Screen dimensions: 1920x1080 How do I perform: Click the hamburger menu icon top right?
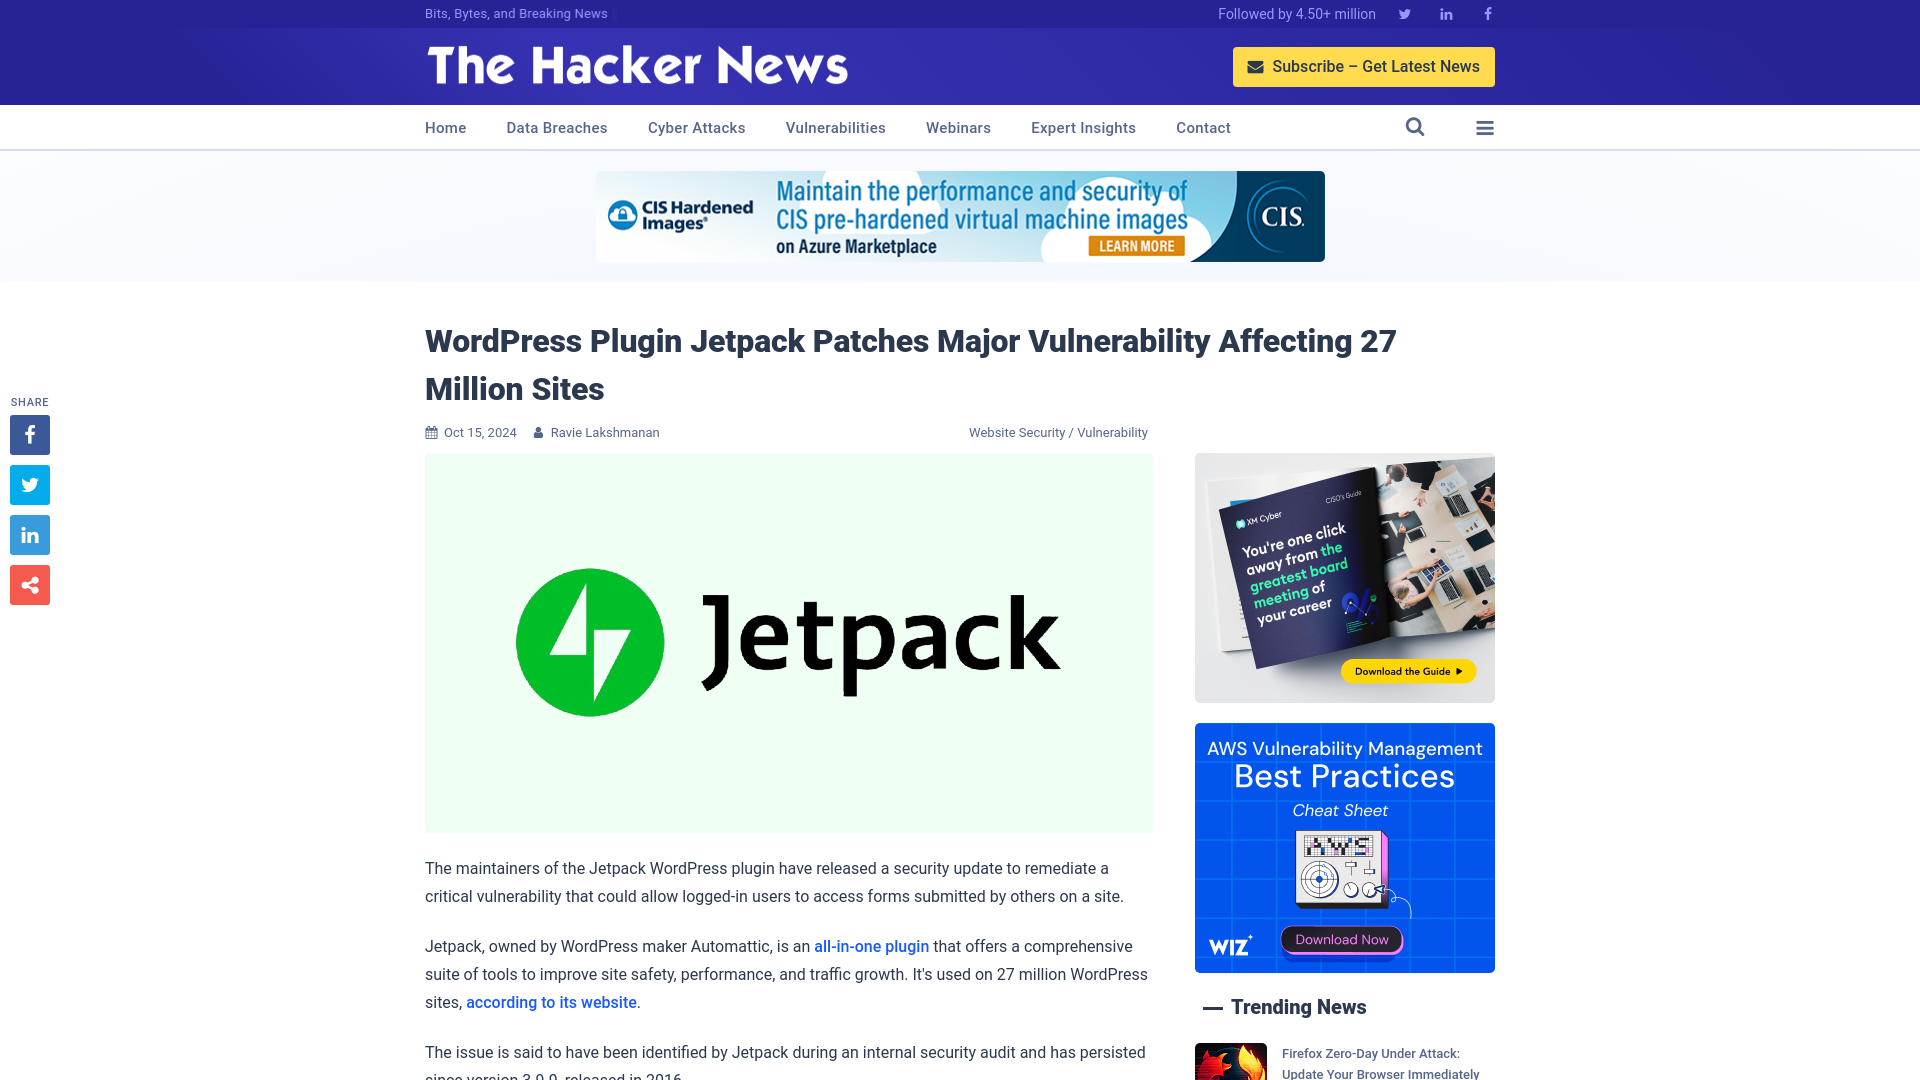point(1484,127)
